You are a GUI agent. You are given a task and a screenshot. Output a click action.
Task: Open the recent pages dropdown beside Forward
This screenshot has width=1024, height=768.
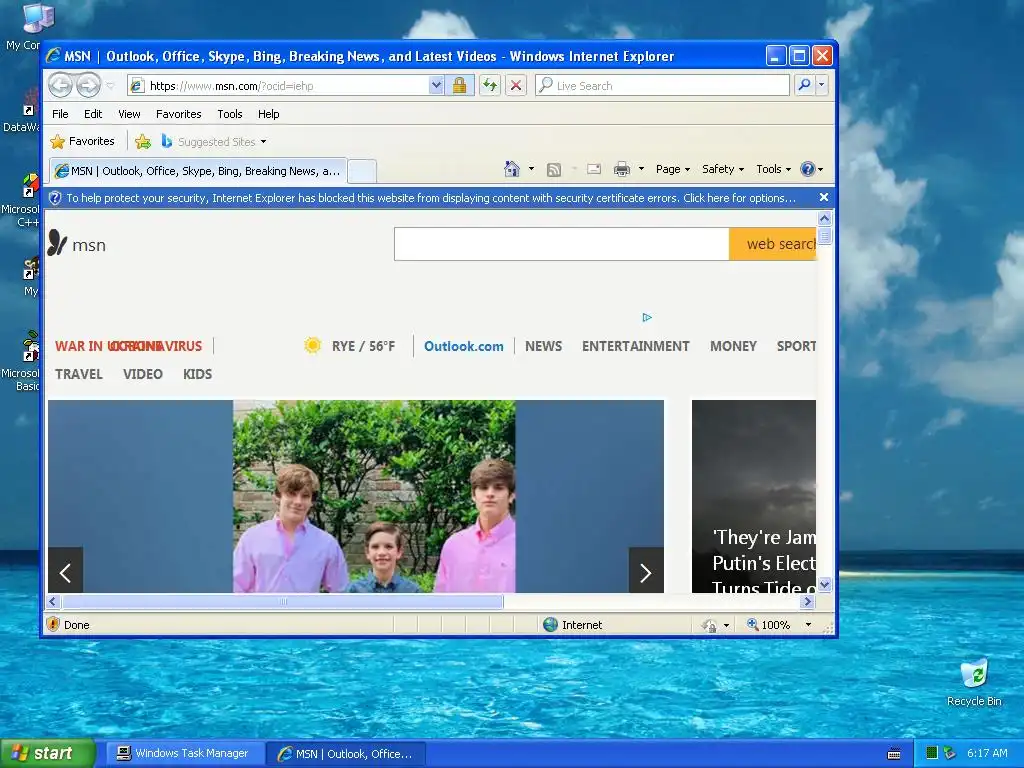pos(110,86)
